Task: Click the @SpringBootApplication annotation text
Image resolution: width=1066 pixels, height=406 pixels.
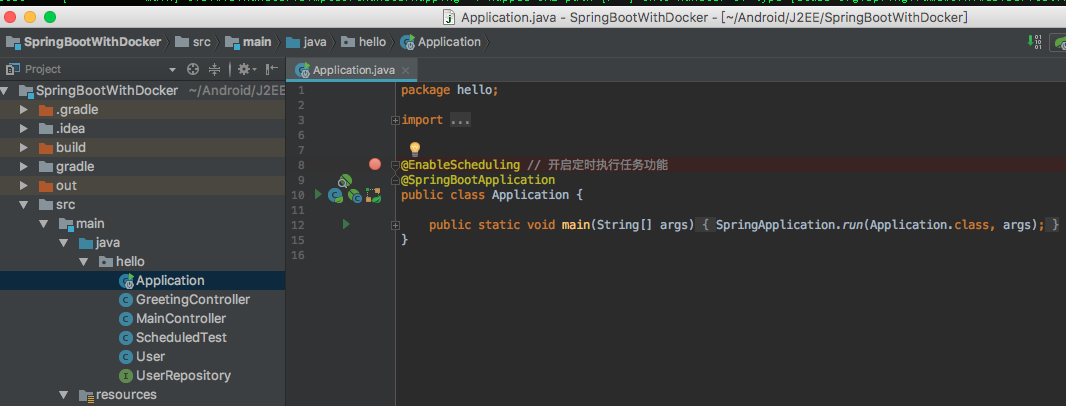Action: 478,180
